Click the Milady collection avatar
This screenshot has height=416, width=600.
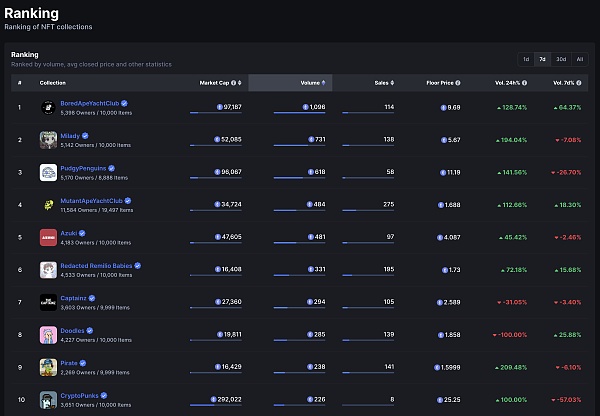48,140
